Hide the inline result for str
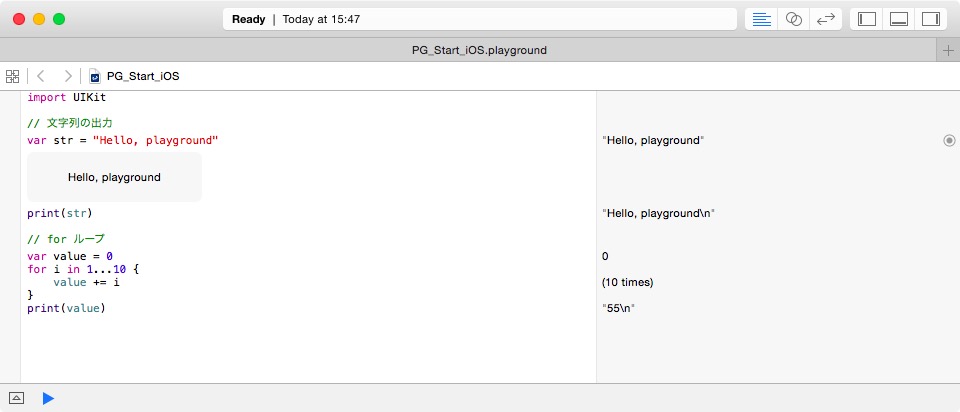The width and height of the screenshot is (960, 412). pos(949,141)
